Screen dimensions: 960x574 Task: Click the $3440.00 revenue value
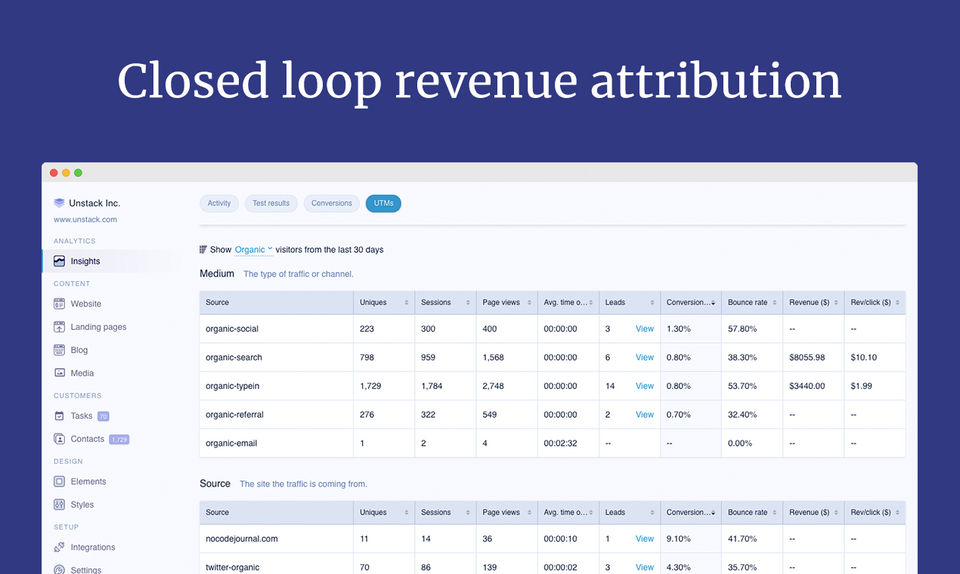(x=807, y=386)
